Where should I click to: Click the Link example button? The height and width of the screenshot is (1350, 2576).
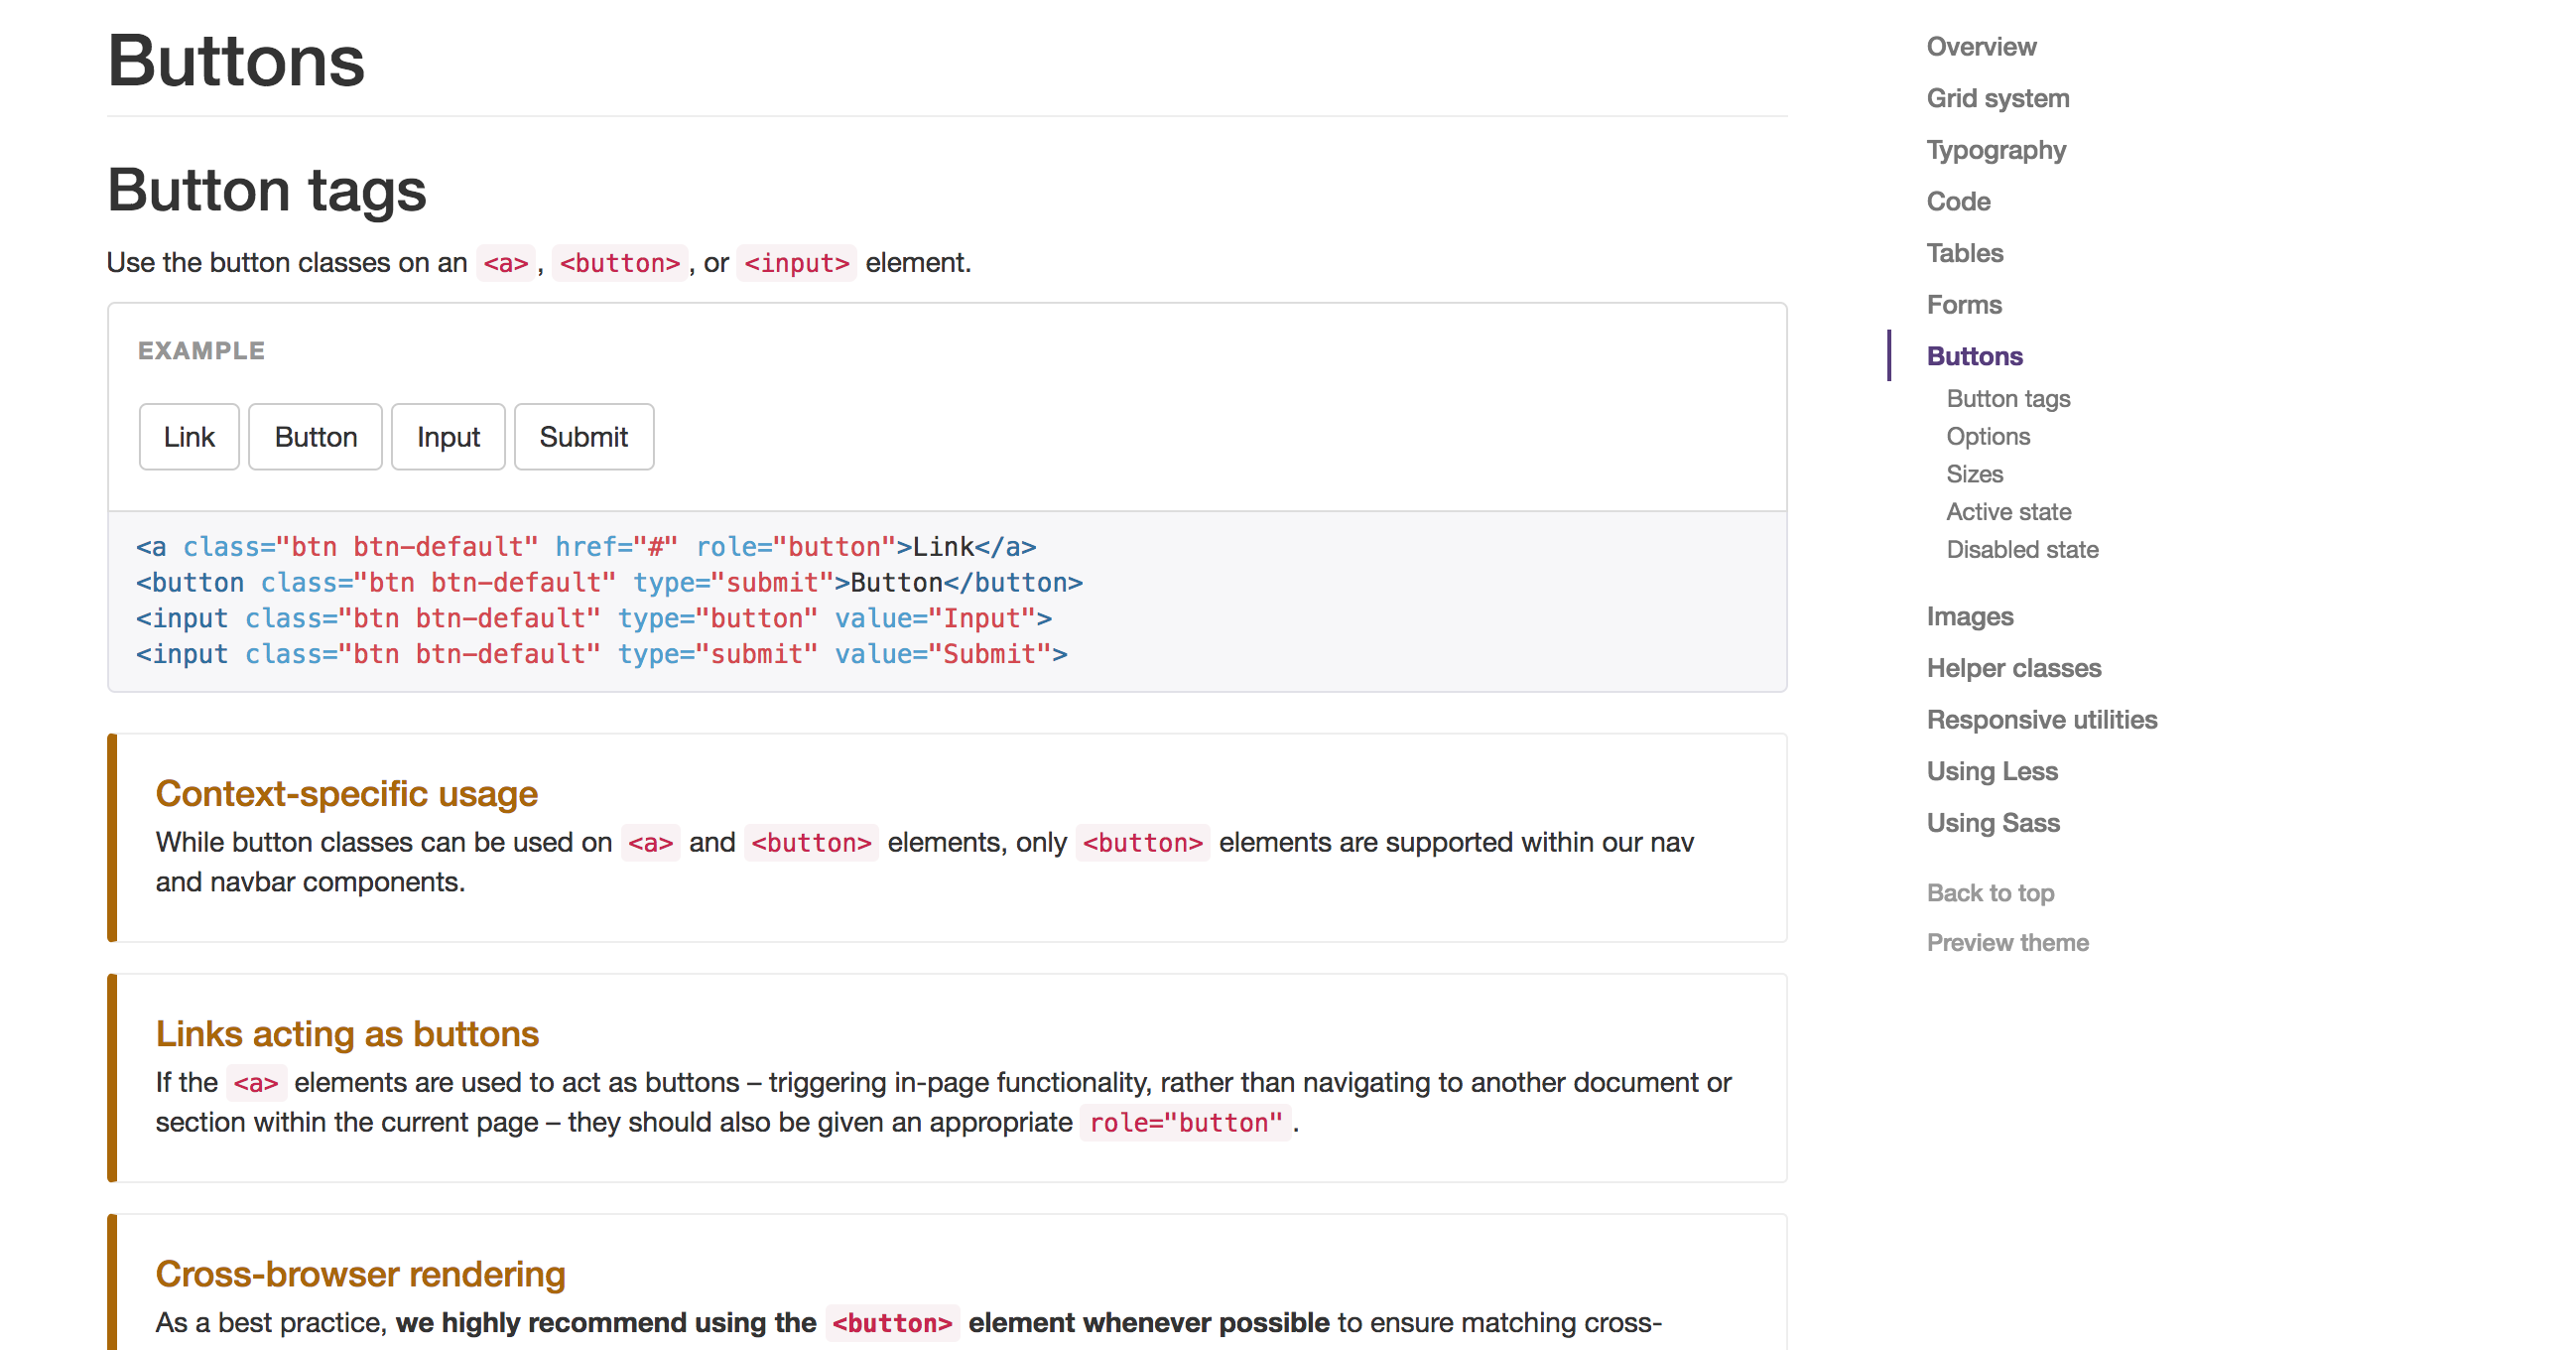click(189, 437)
